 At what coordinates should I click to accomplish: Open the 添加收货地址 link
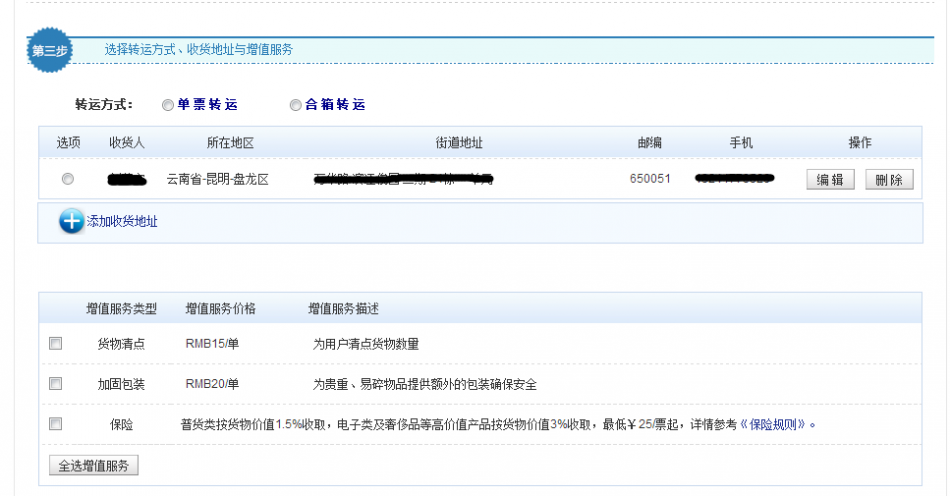tap(122, 221)
